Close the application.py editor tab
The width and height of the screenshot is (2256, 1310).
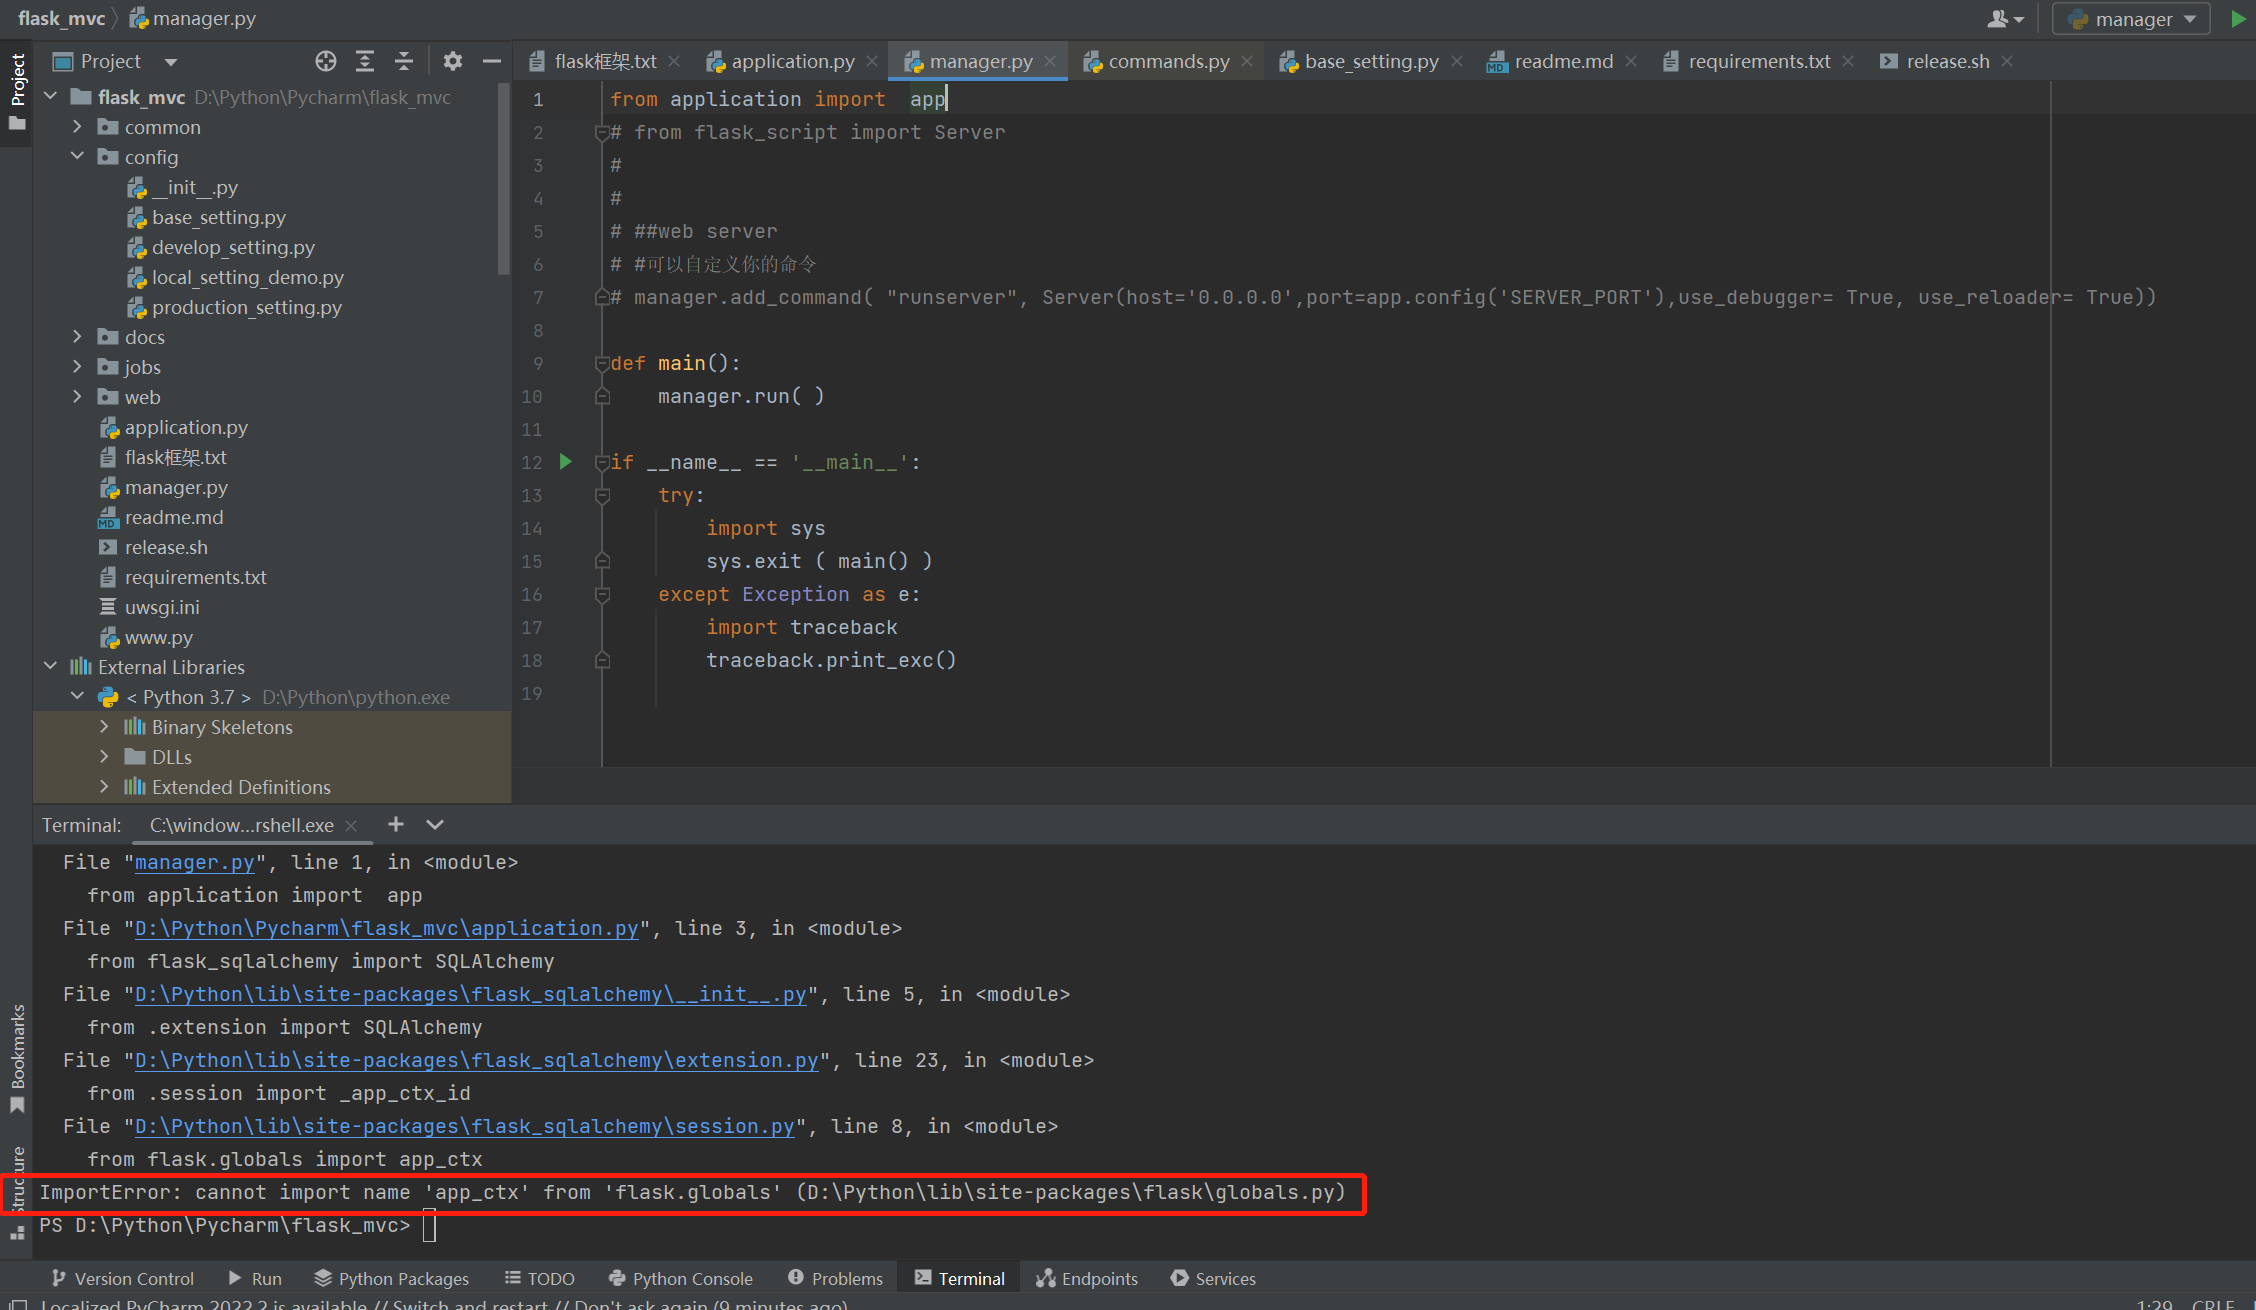(x=872, y=61)
